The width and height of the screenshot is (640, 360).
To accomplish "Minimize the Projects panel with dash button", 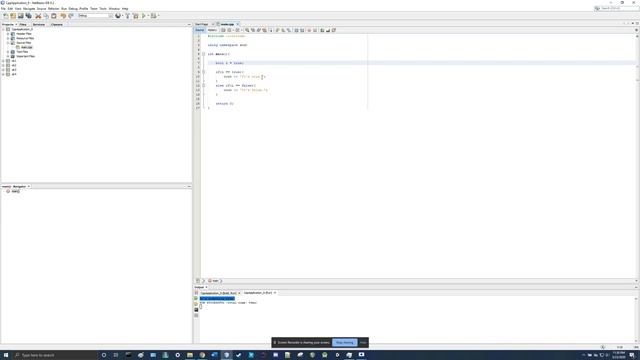I will pyautogui.click(x=189, y=24).
